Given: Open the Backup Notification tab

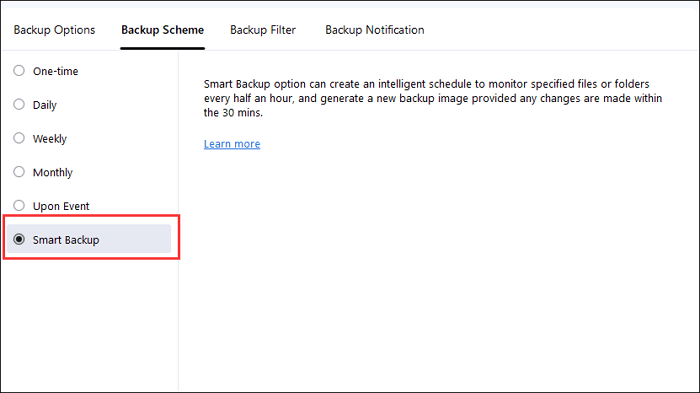Looking at the screenshot, I should [x=375, y=30].
